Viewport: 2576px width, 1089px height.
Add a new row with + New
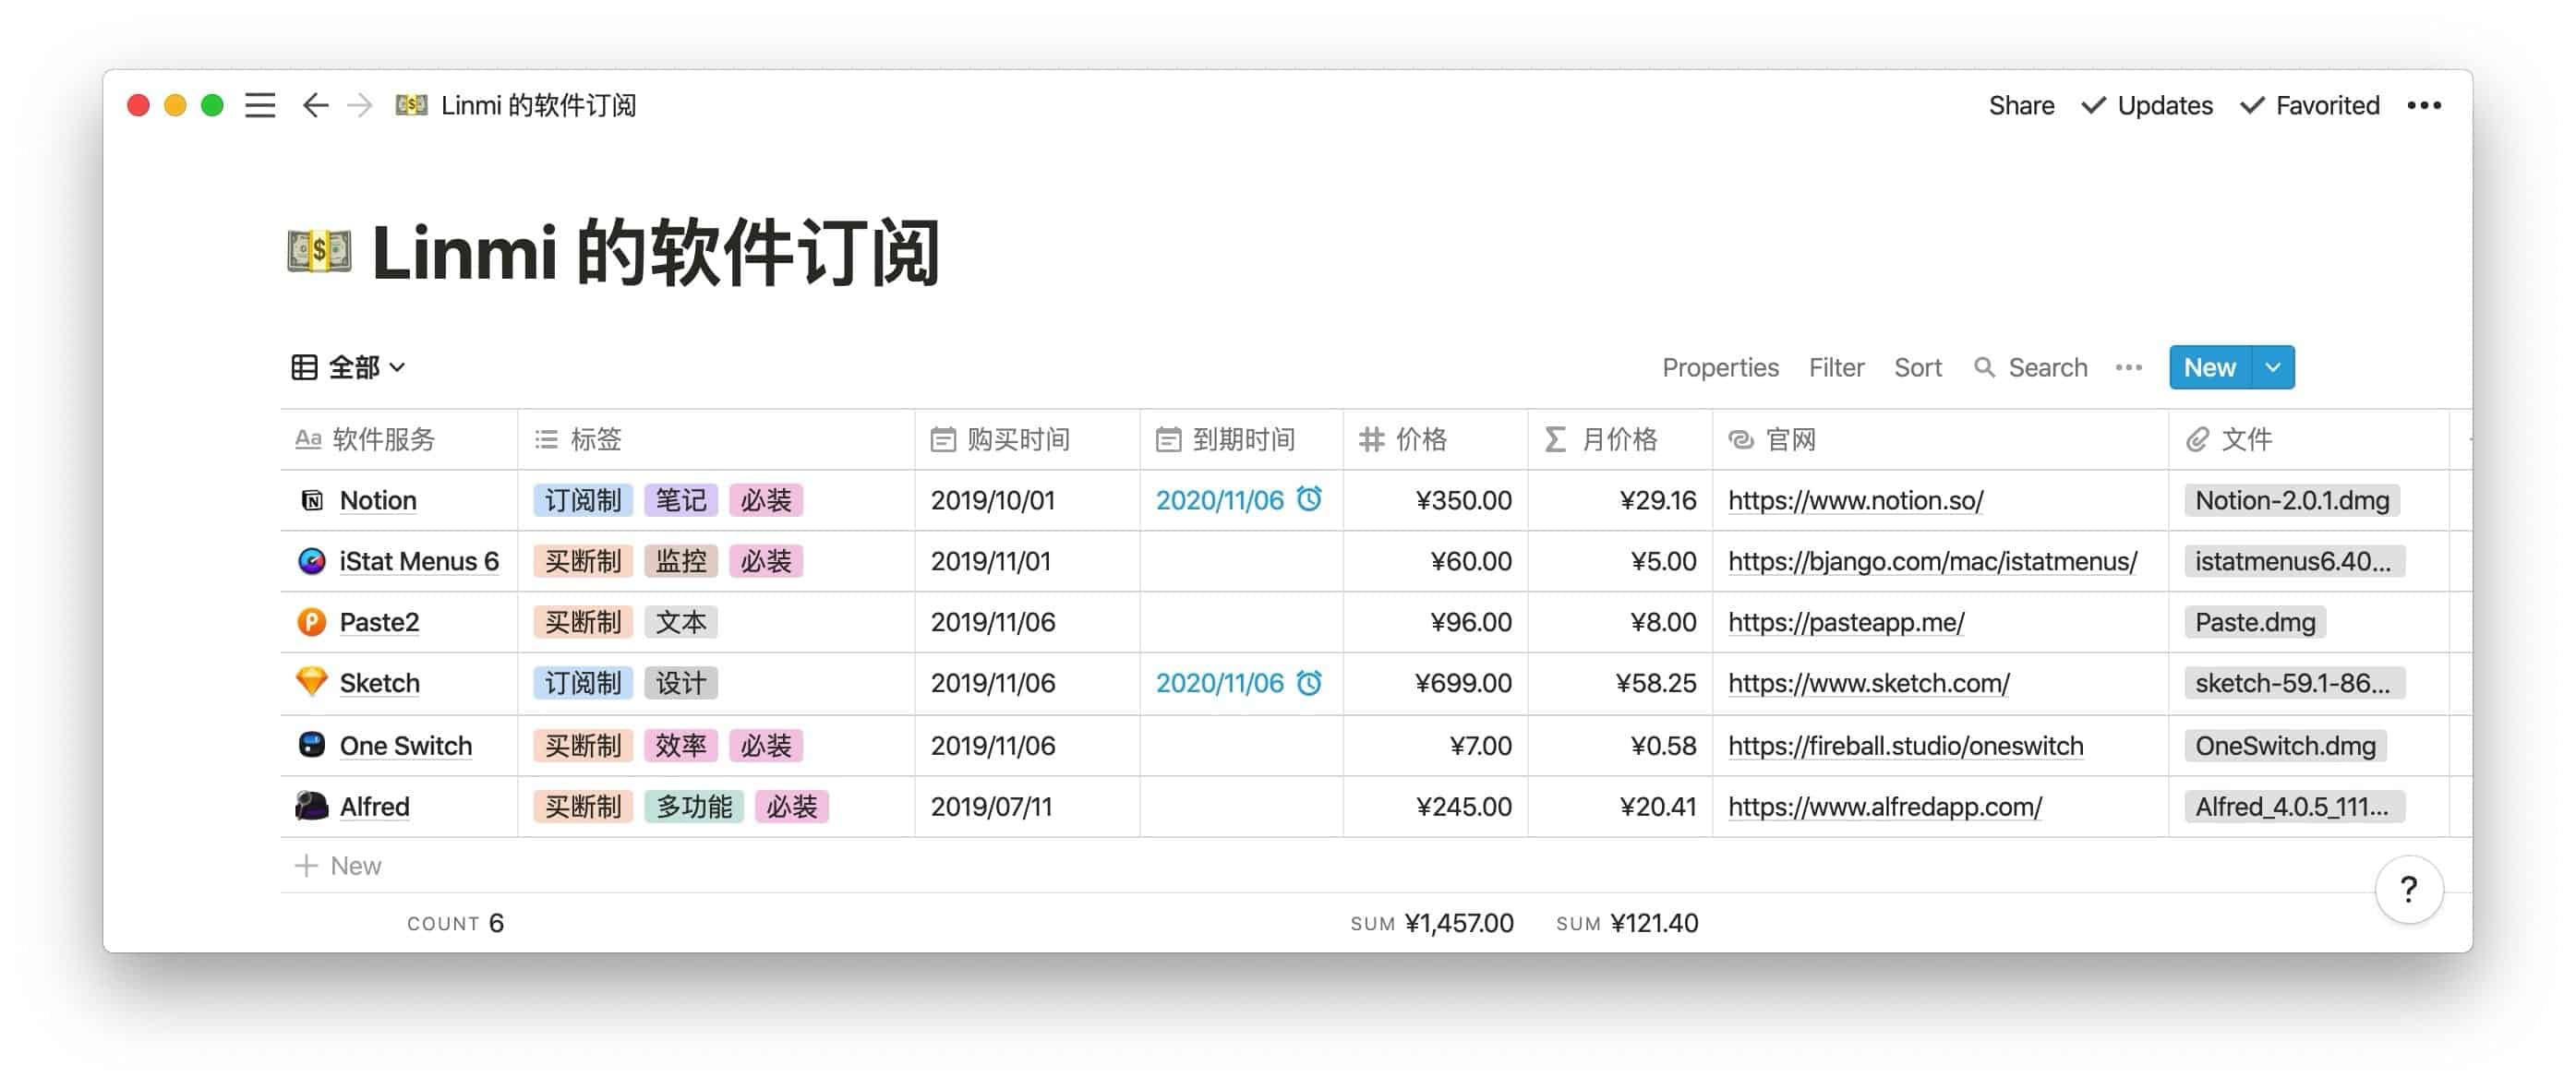(x=338, y=865)
